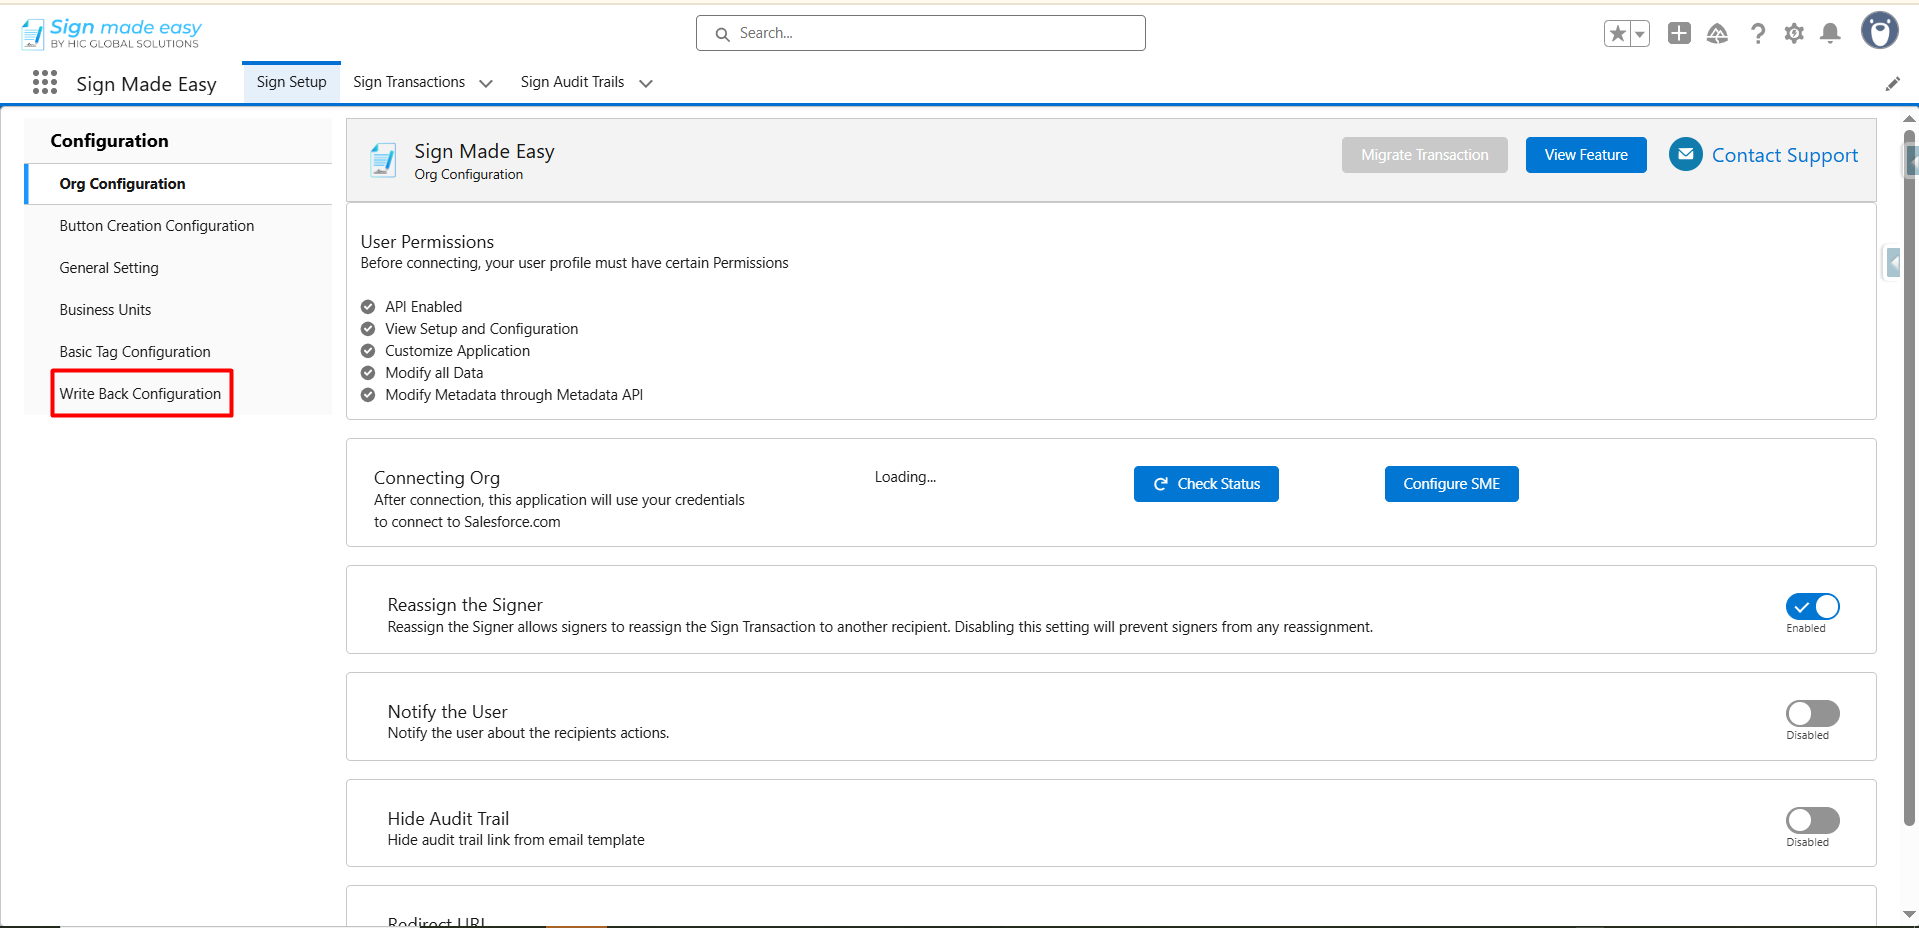Screen dimensions: 1919x928
Task: Click the Check Status button
Action: 1206,484
